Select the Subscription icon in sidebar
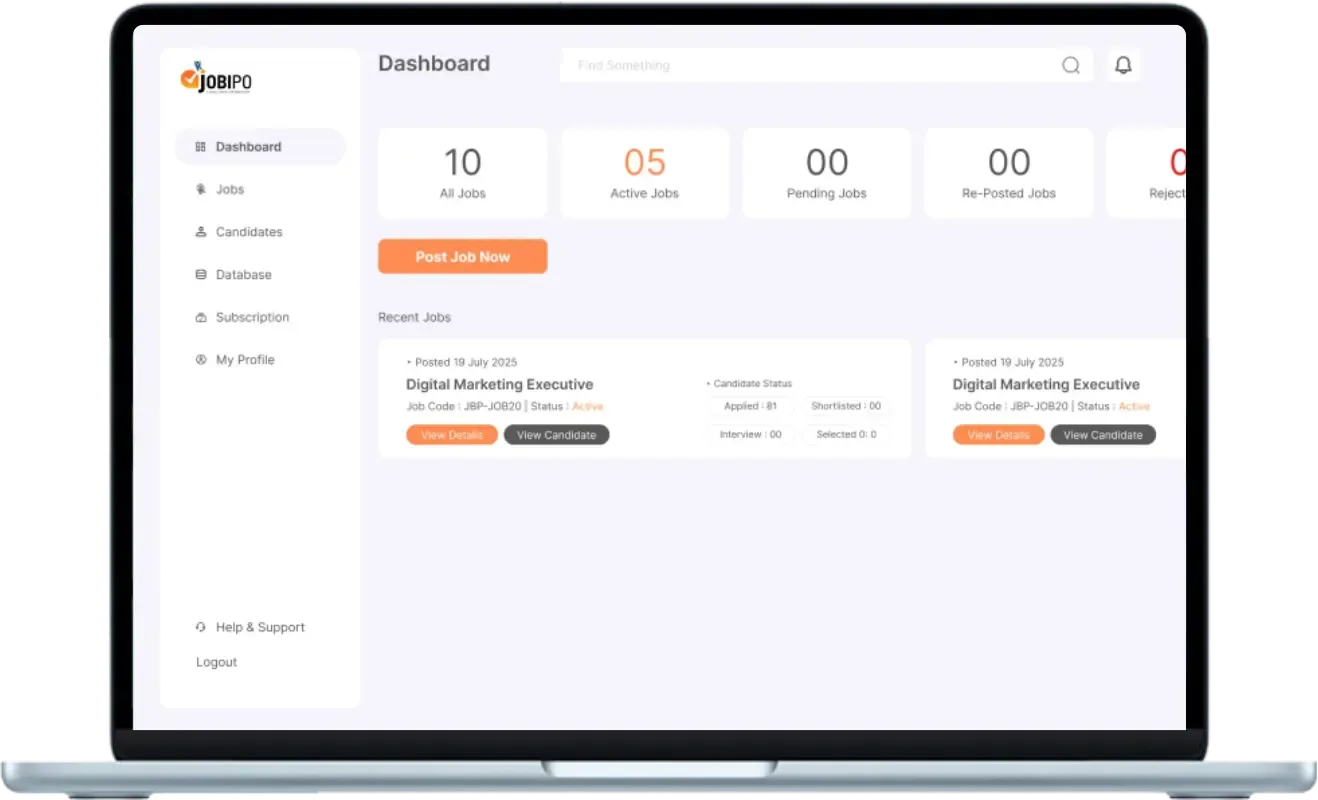The width and height of the screenshot is (1318, 800). coord(199,317)
